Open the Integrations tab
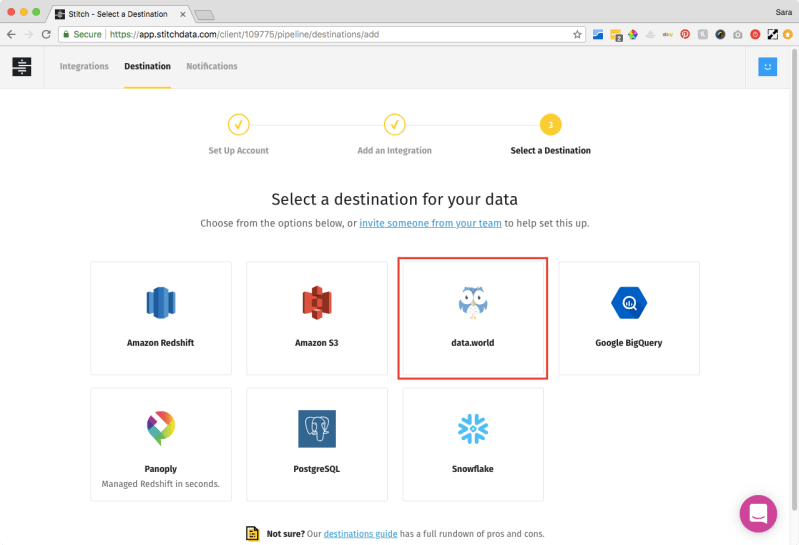The image size is (799, 545). point(84,66)
